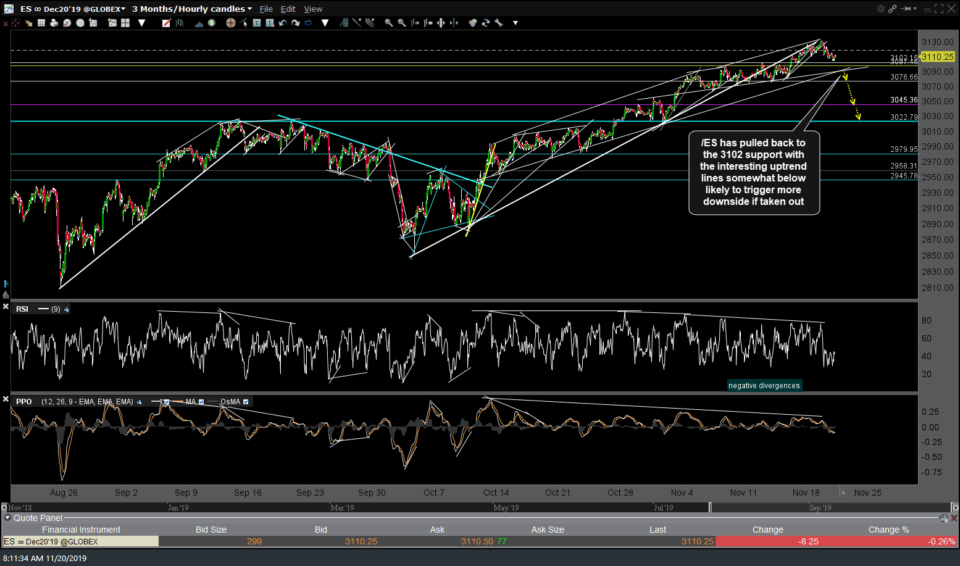Click the fullscreen brackets icon at top right
This screenshot has height=566, width=960.
click(x=939, y=9)
